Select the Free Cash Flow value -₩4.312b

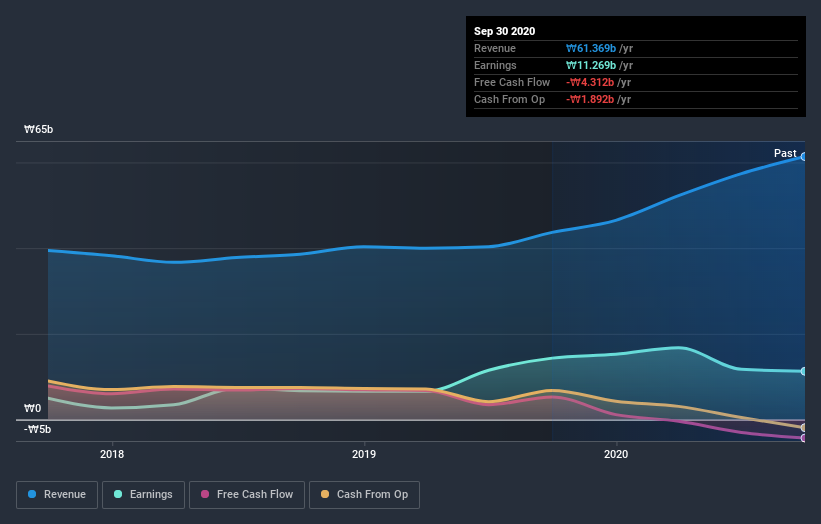(x=590, y=82)
